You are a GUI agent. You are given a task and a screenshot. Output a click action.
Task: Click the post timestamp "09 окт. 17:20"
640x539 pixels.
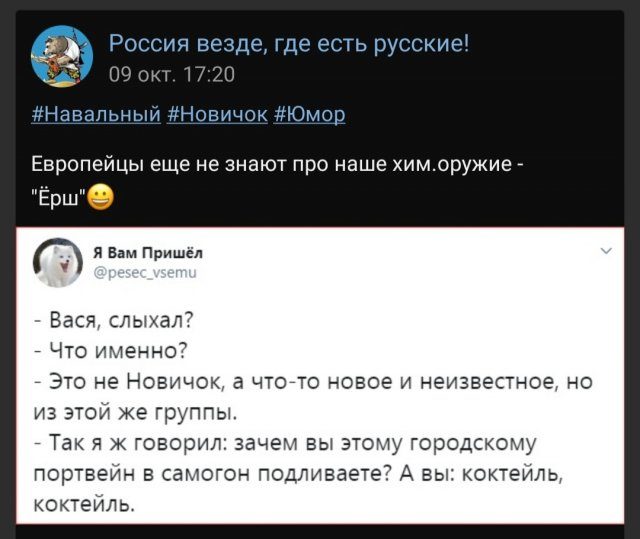coord(171,73)
